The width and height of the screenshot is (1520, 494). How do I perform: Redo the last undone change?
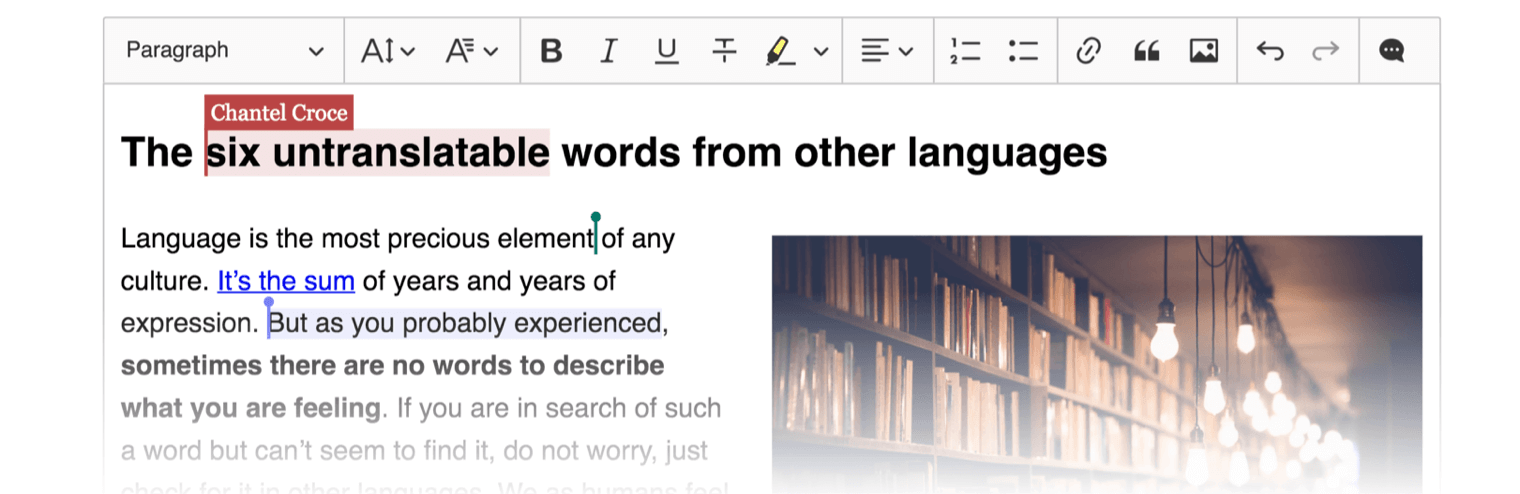[1326, 51]
